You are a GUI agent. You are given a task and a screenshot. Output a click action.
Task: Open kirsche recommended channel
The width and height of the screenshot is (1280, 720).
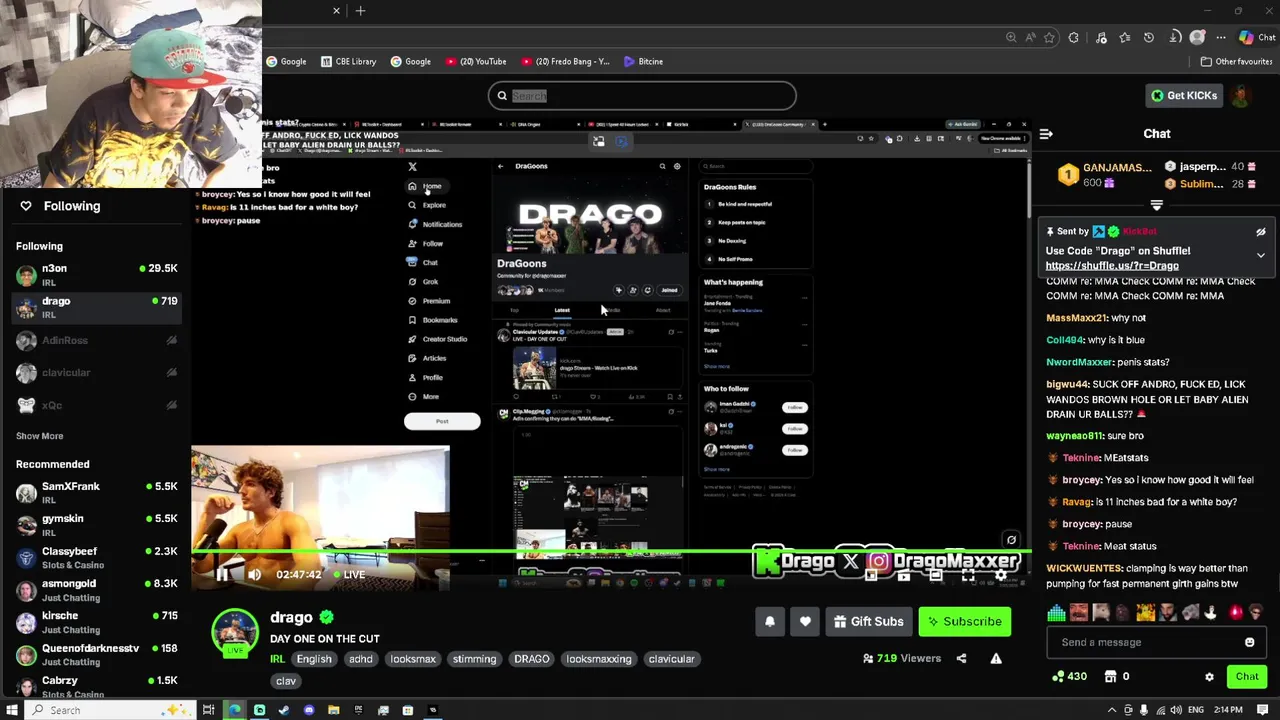pyautogui.click(x=96, y=622)
